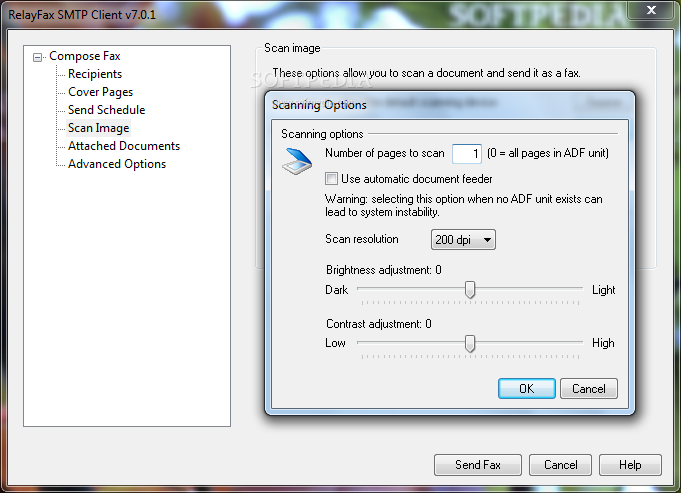Click in Number of pages to scan field
This screenshot has height=493, width=681.
466,154
